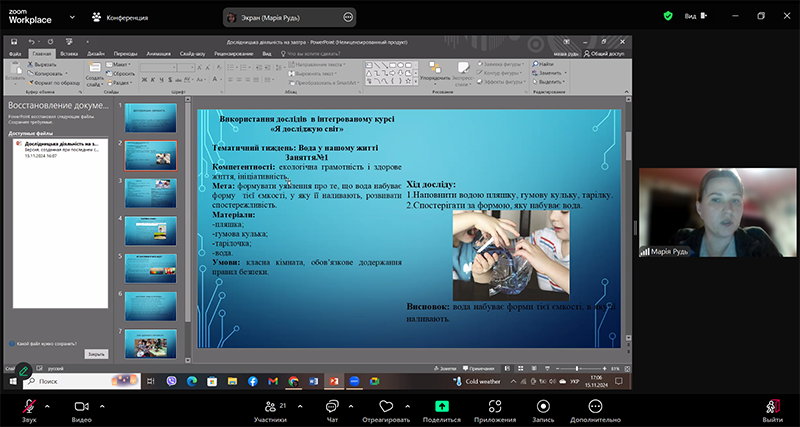Expand video options arrow next to Видео
The width and height of the screenshot is (800, 427).
click(x=102, y=407)
